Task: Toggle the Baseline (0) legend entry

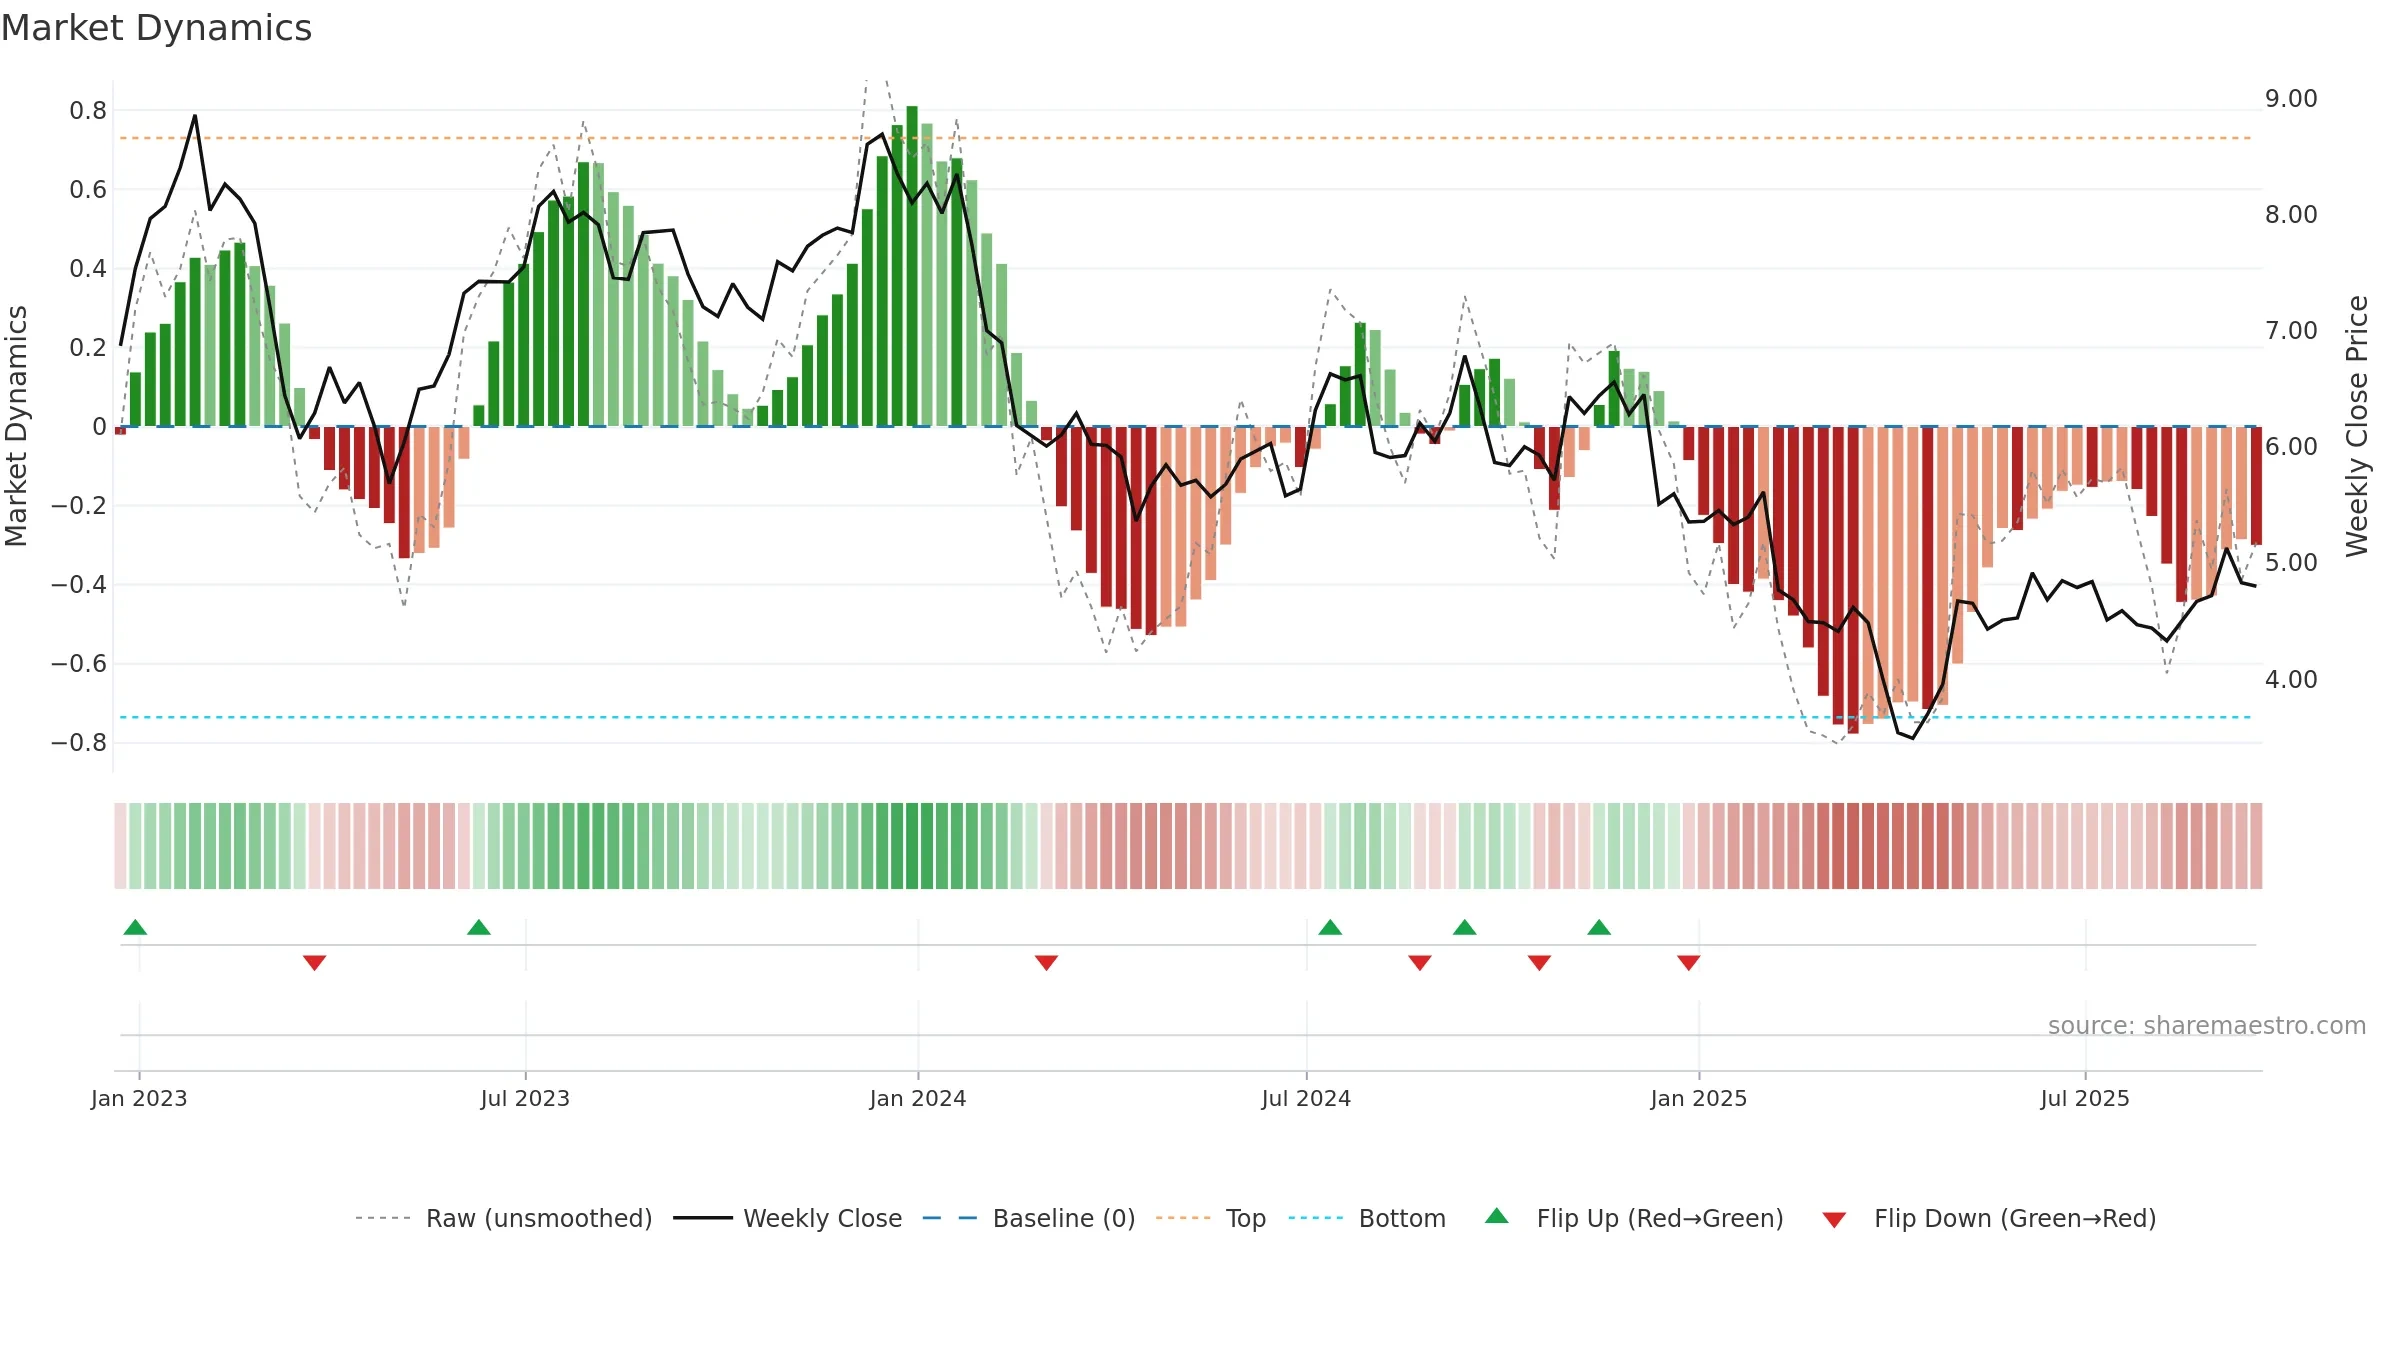Action: click(1029, 1218)
